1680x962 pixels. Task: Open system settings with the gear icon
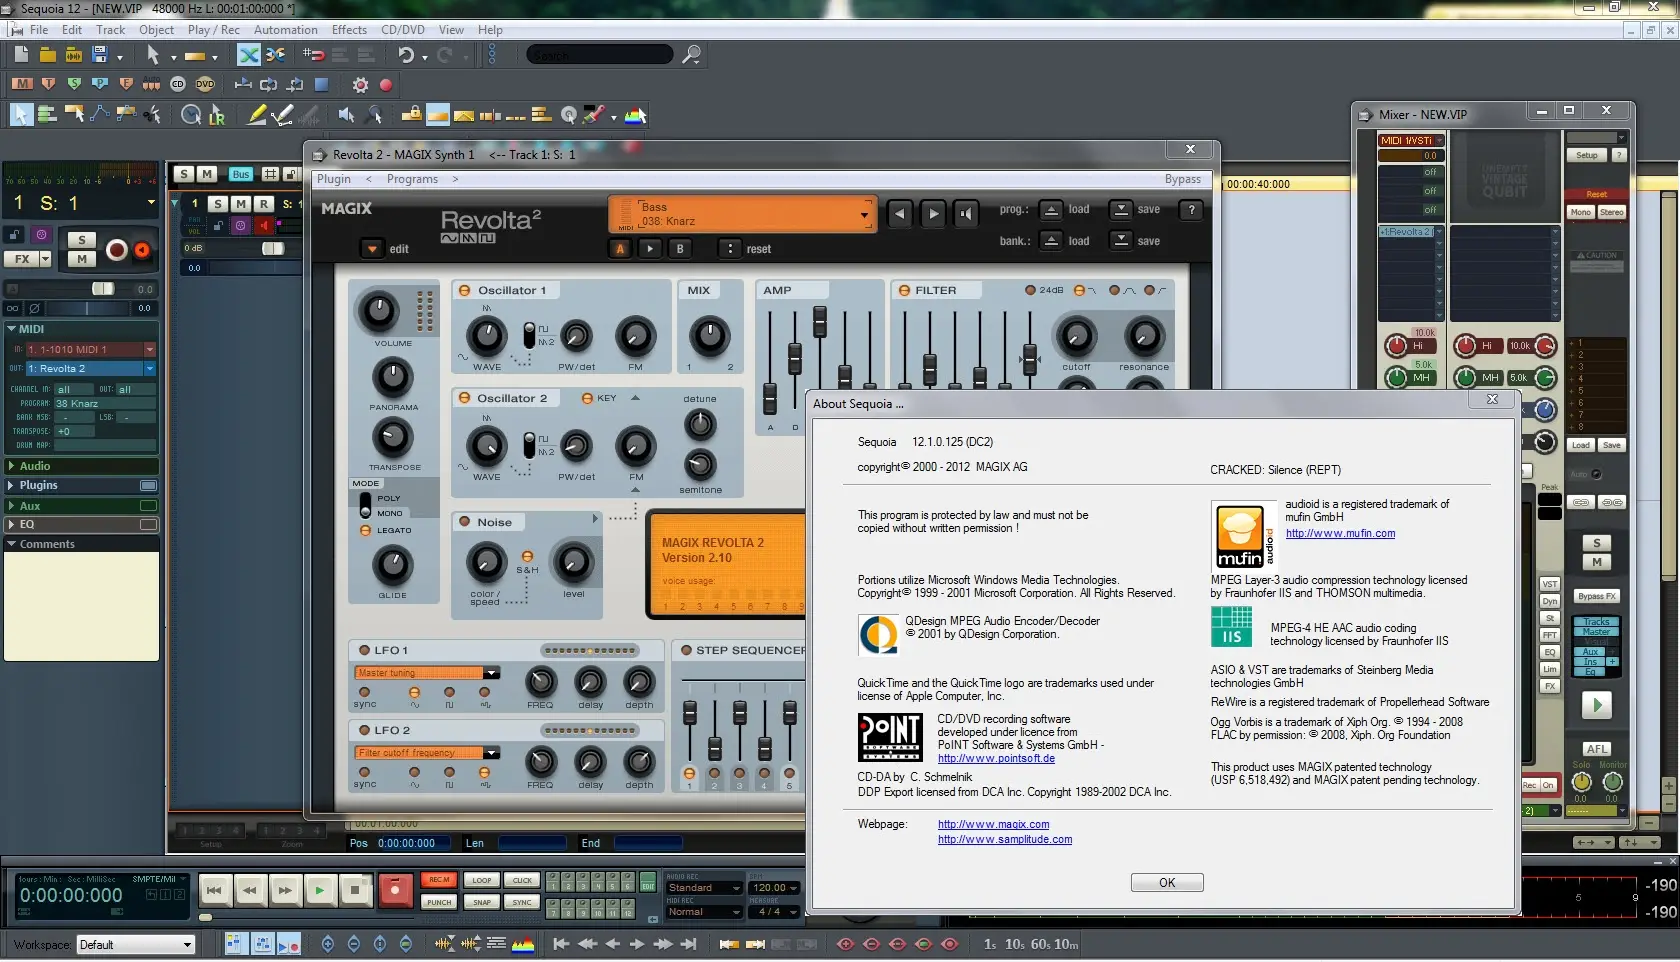pyautogui.click(x=360, y=85)
